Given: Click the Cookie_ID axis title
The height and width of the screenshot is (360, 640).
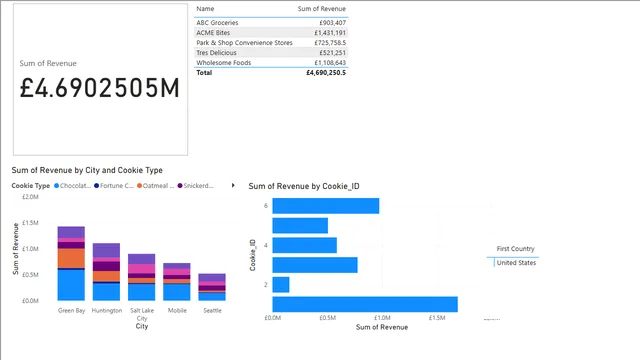Looking at the screenshot, I should coord(253,255).
